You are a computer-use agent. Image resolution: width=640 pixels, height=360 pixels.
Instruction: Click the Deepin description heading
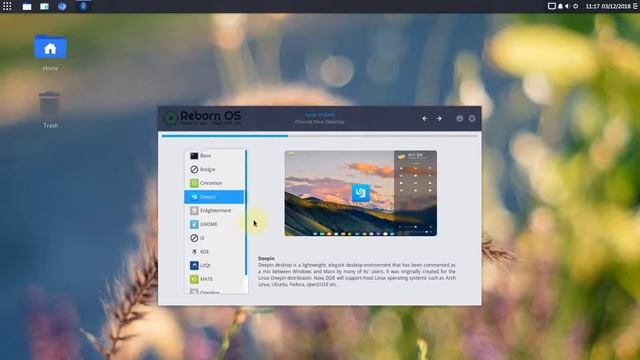coord(266,258)
